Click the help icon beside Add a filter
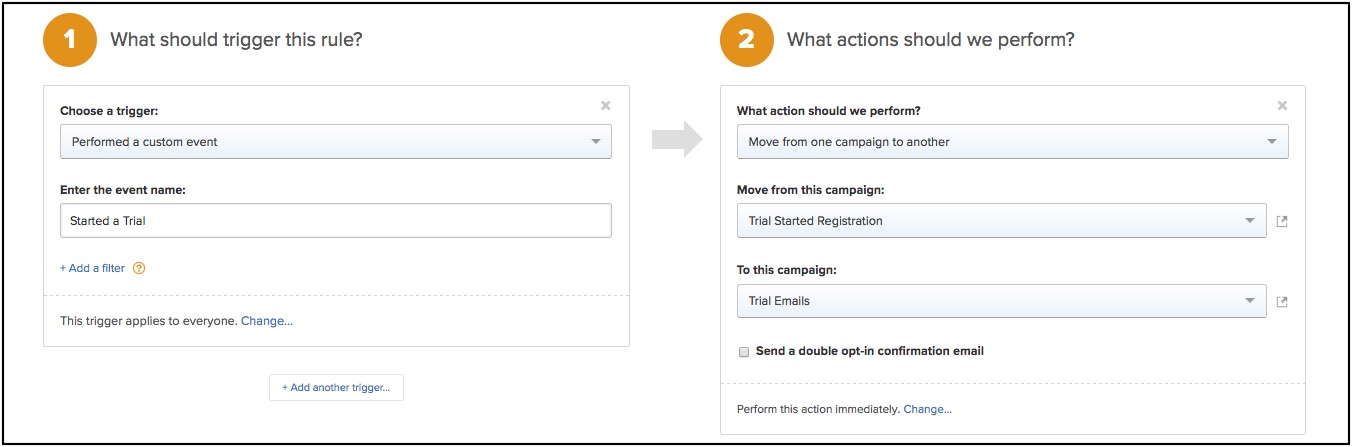 139,268
